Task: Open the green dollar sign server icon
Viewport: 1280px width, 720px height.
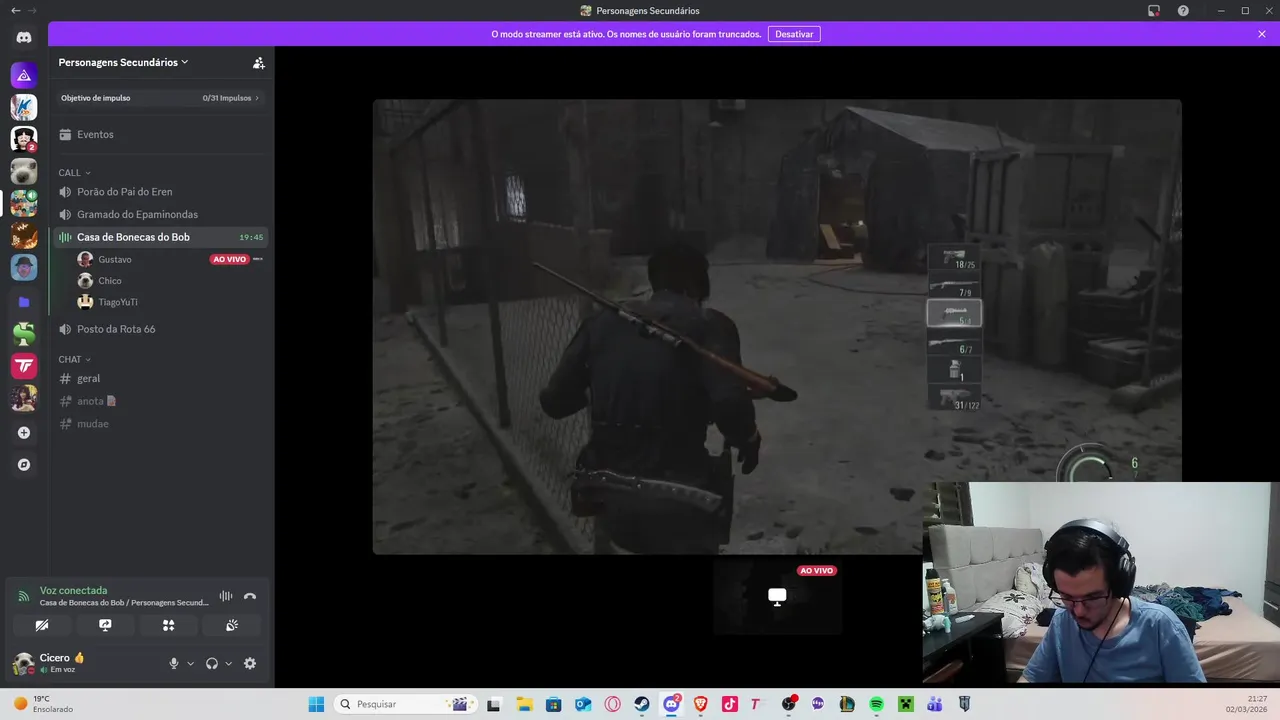Action: coord(24,334)
